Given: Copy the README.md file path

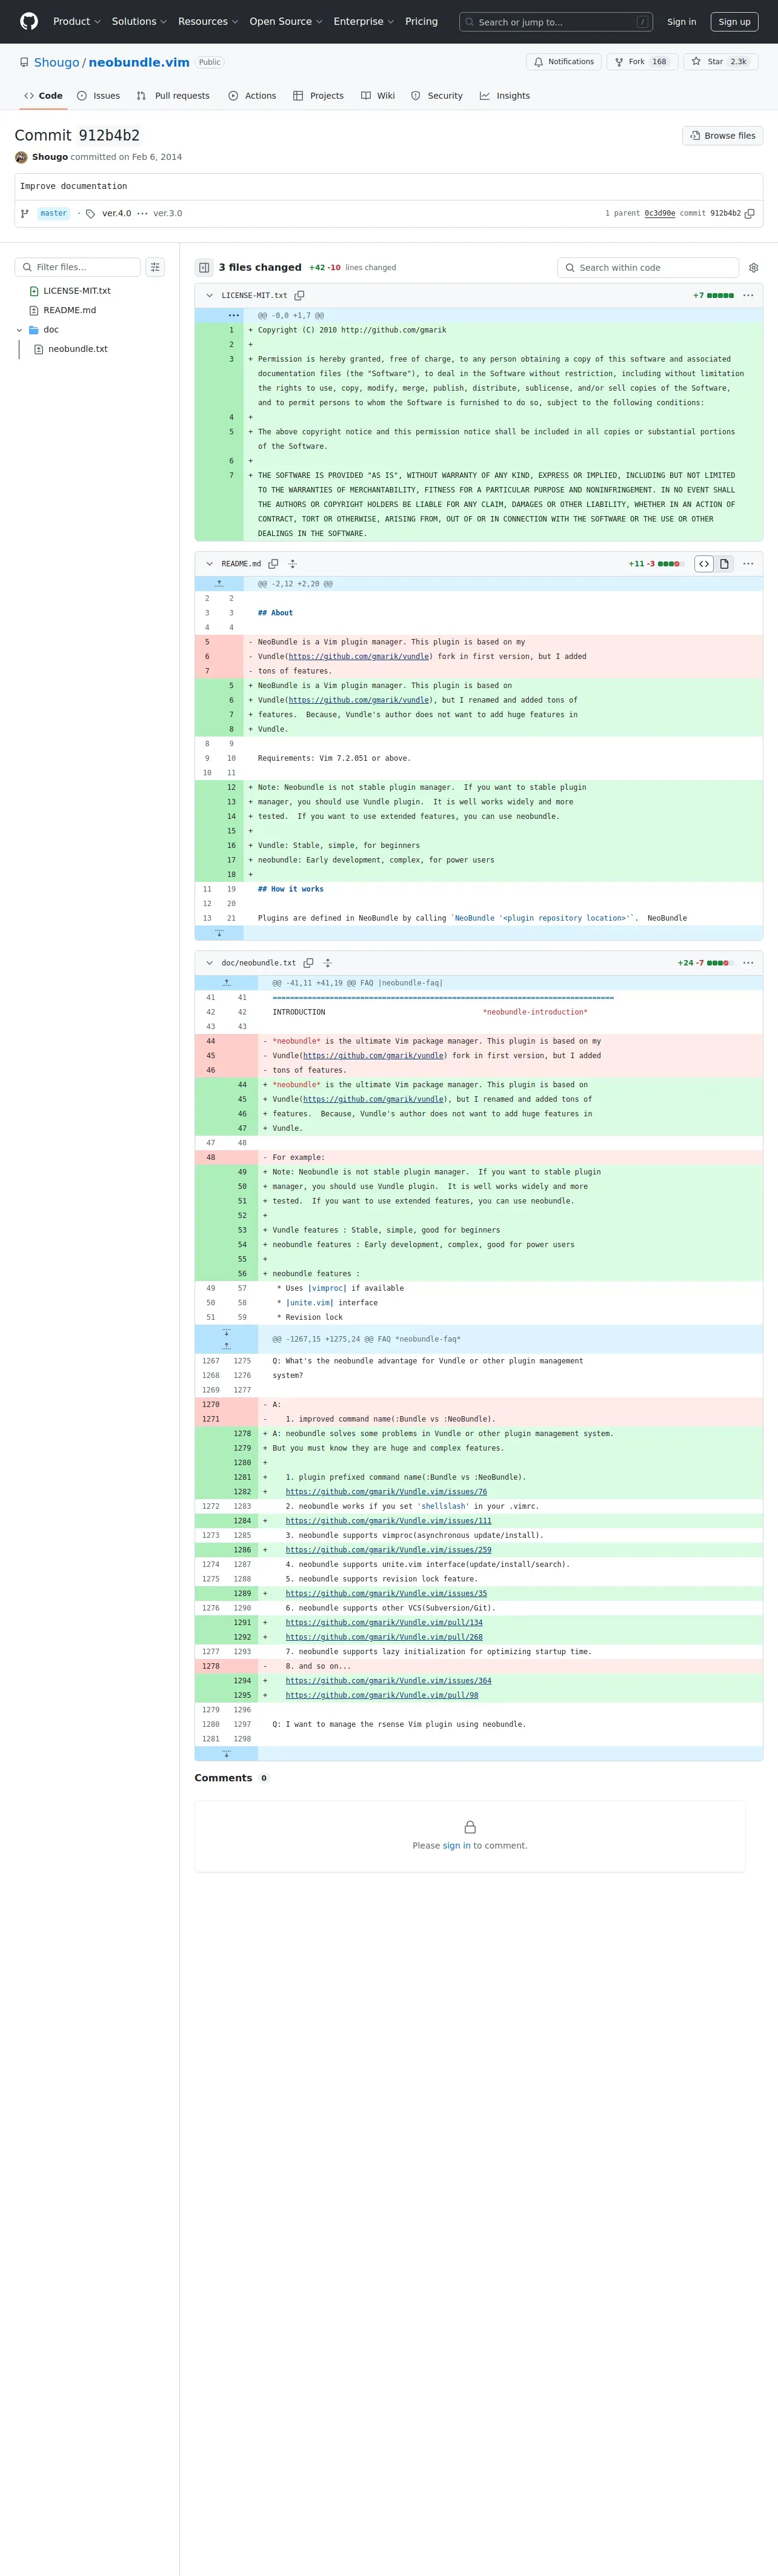Looking at the screenshot, I should (x=273, y=564).
